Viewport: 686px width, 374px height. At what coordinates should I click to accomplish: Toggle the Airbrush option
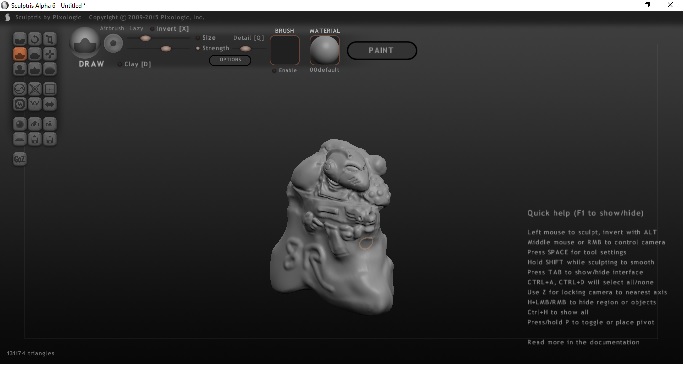click(112, 28)
